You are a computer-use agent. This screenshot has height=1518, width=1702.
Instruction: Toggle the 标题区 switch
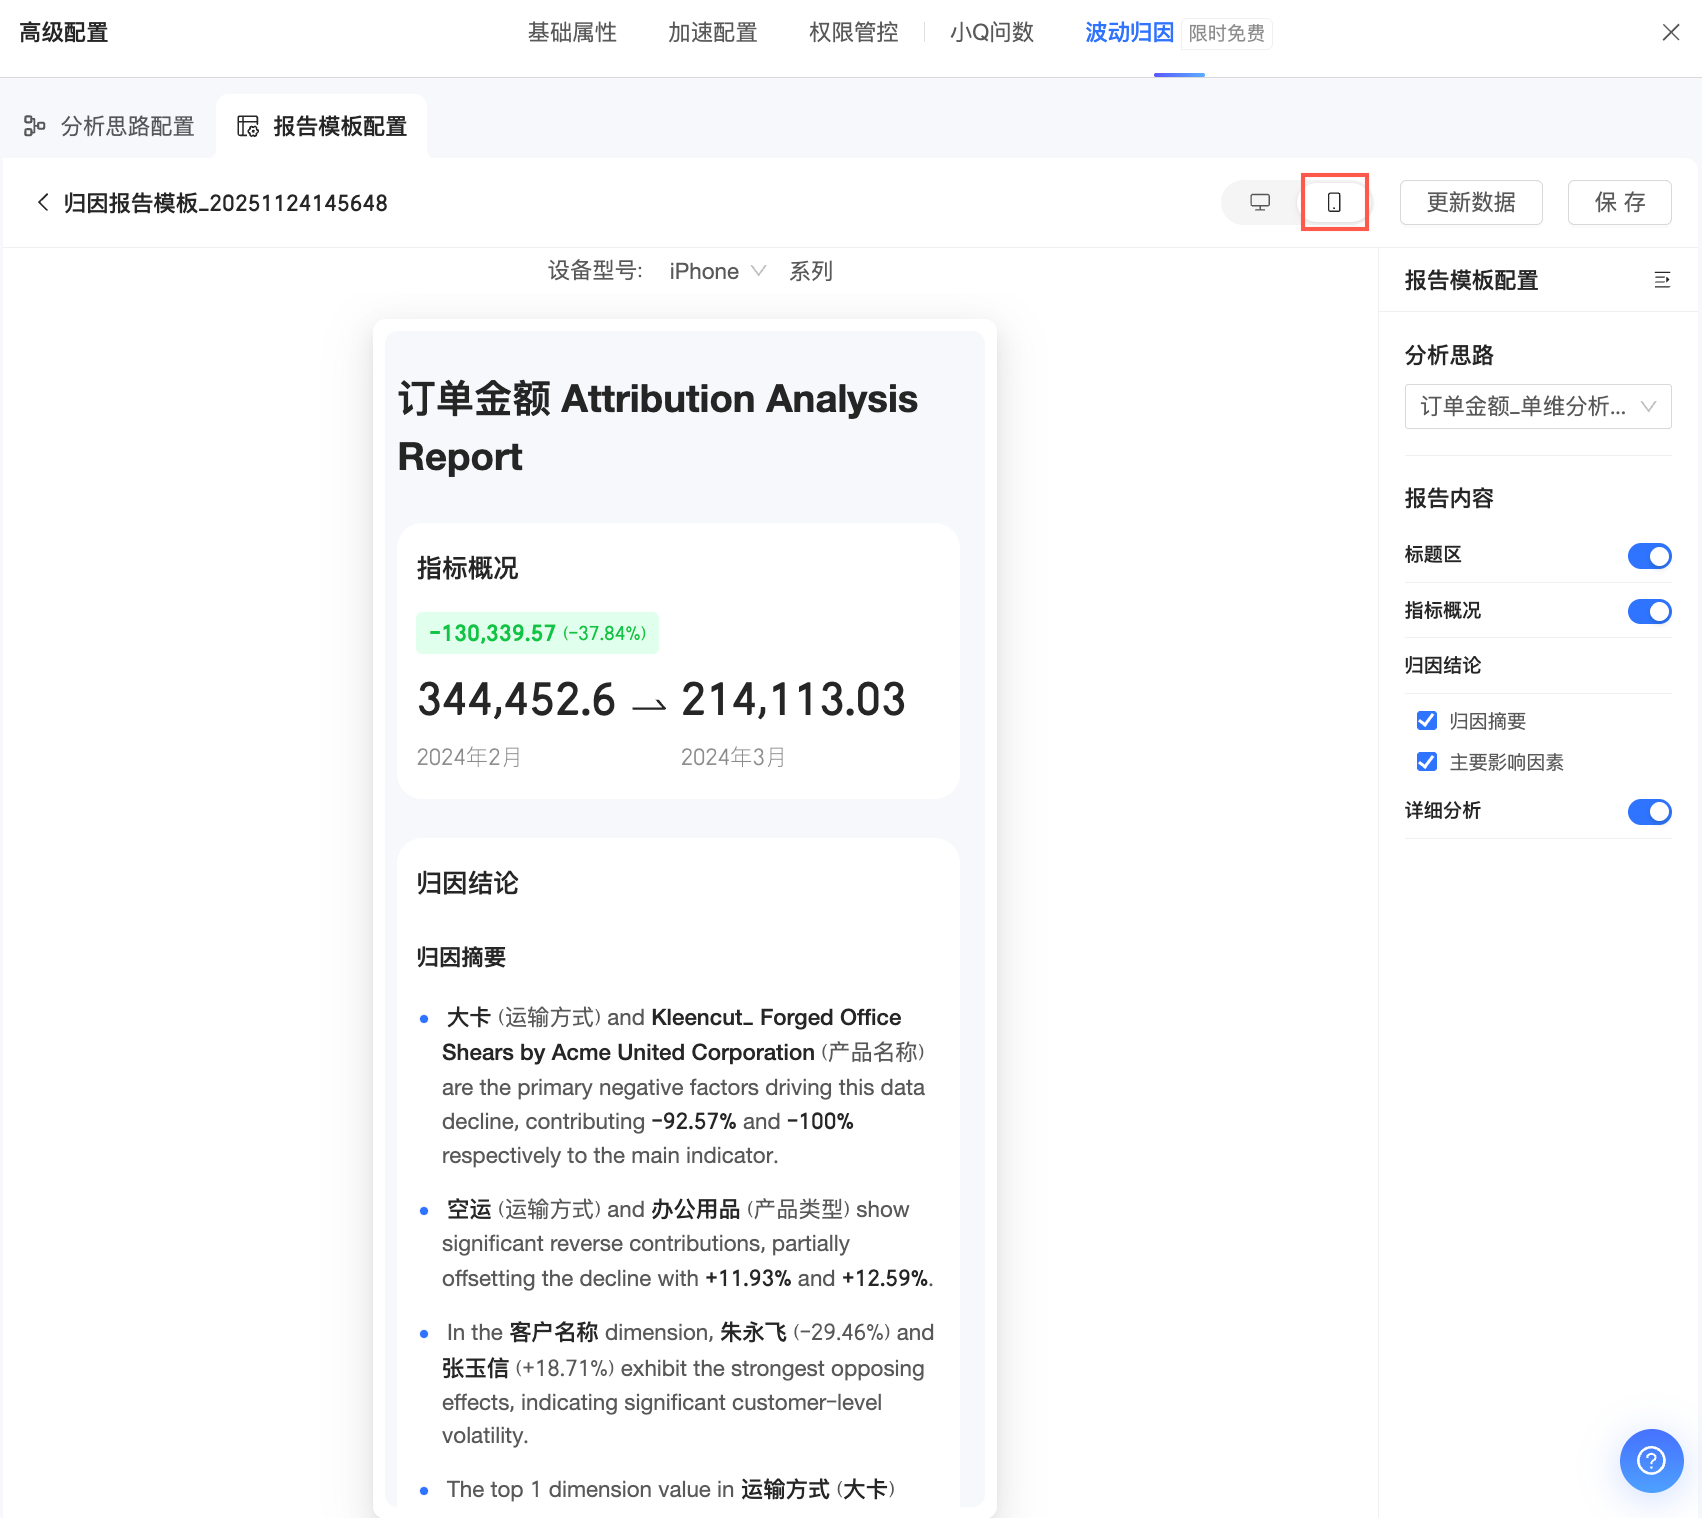pos(1649,556)
